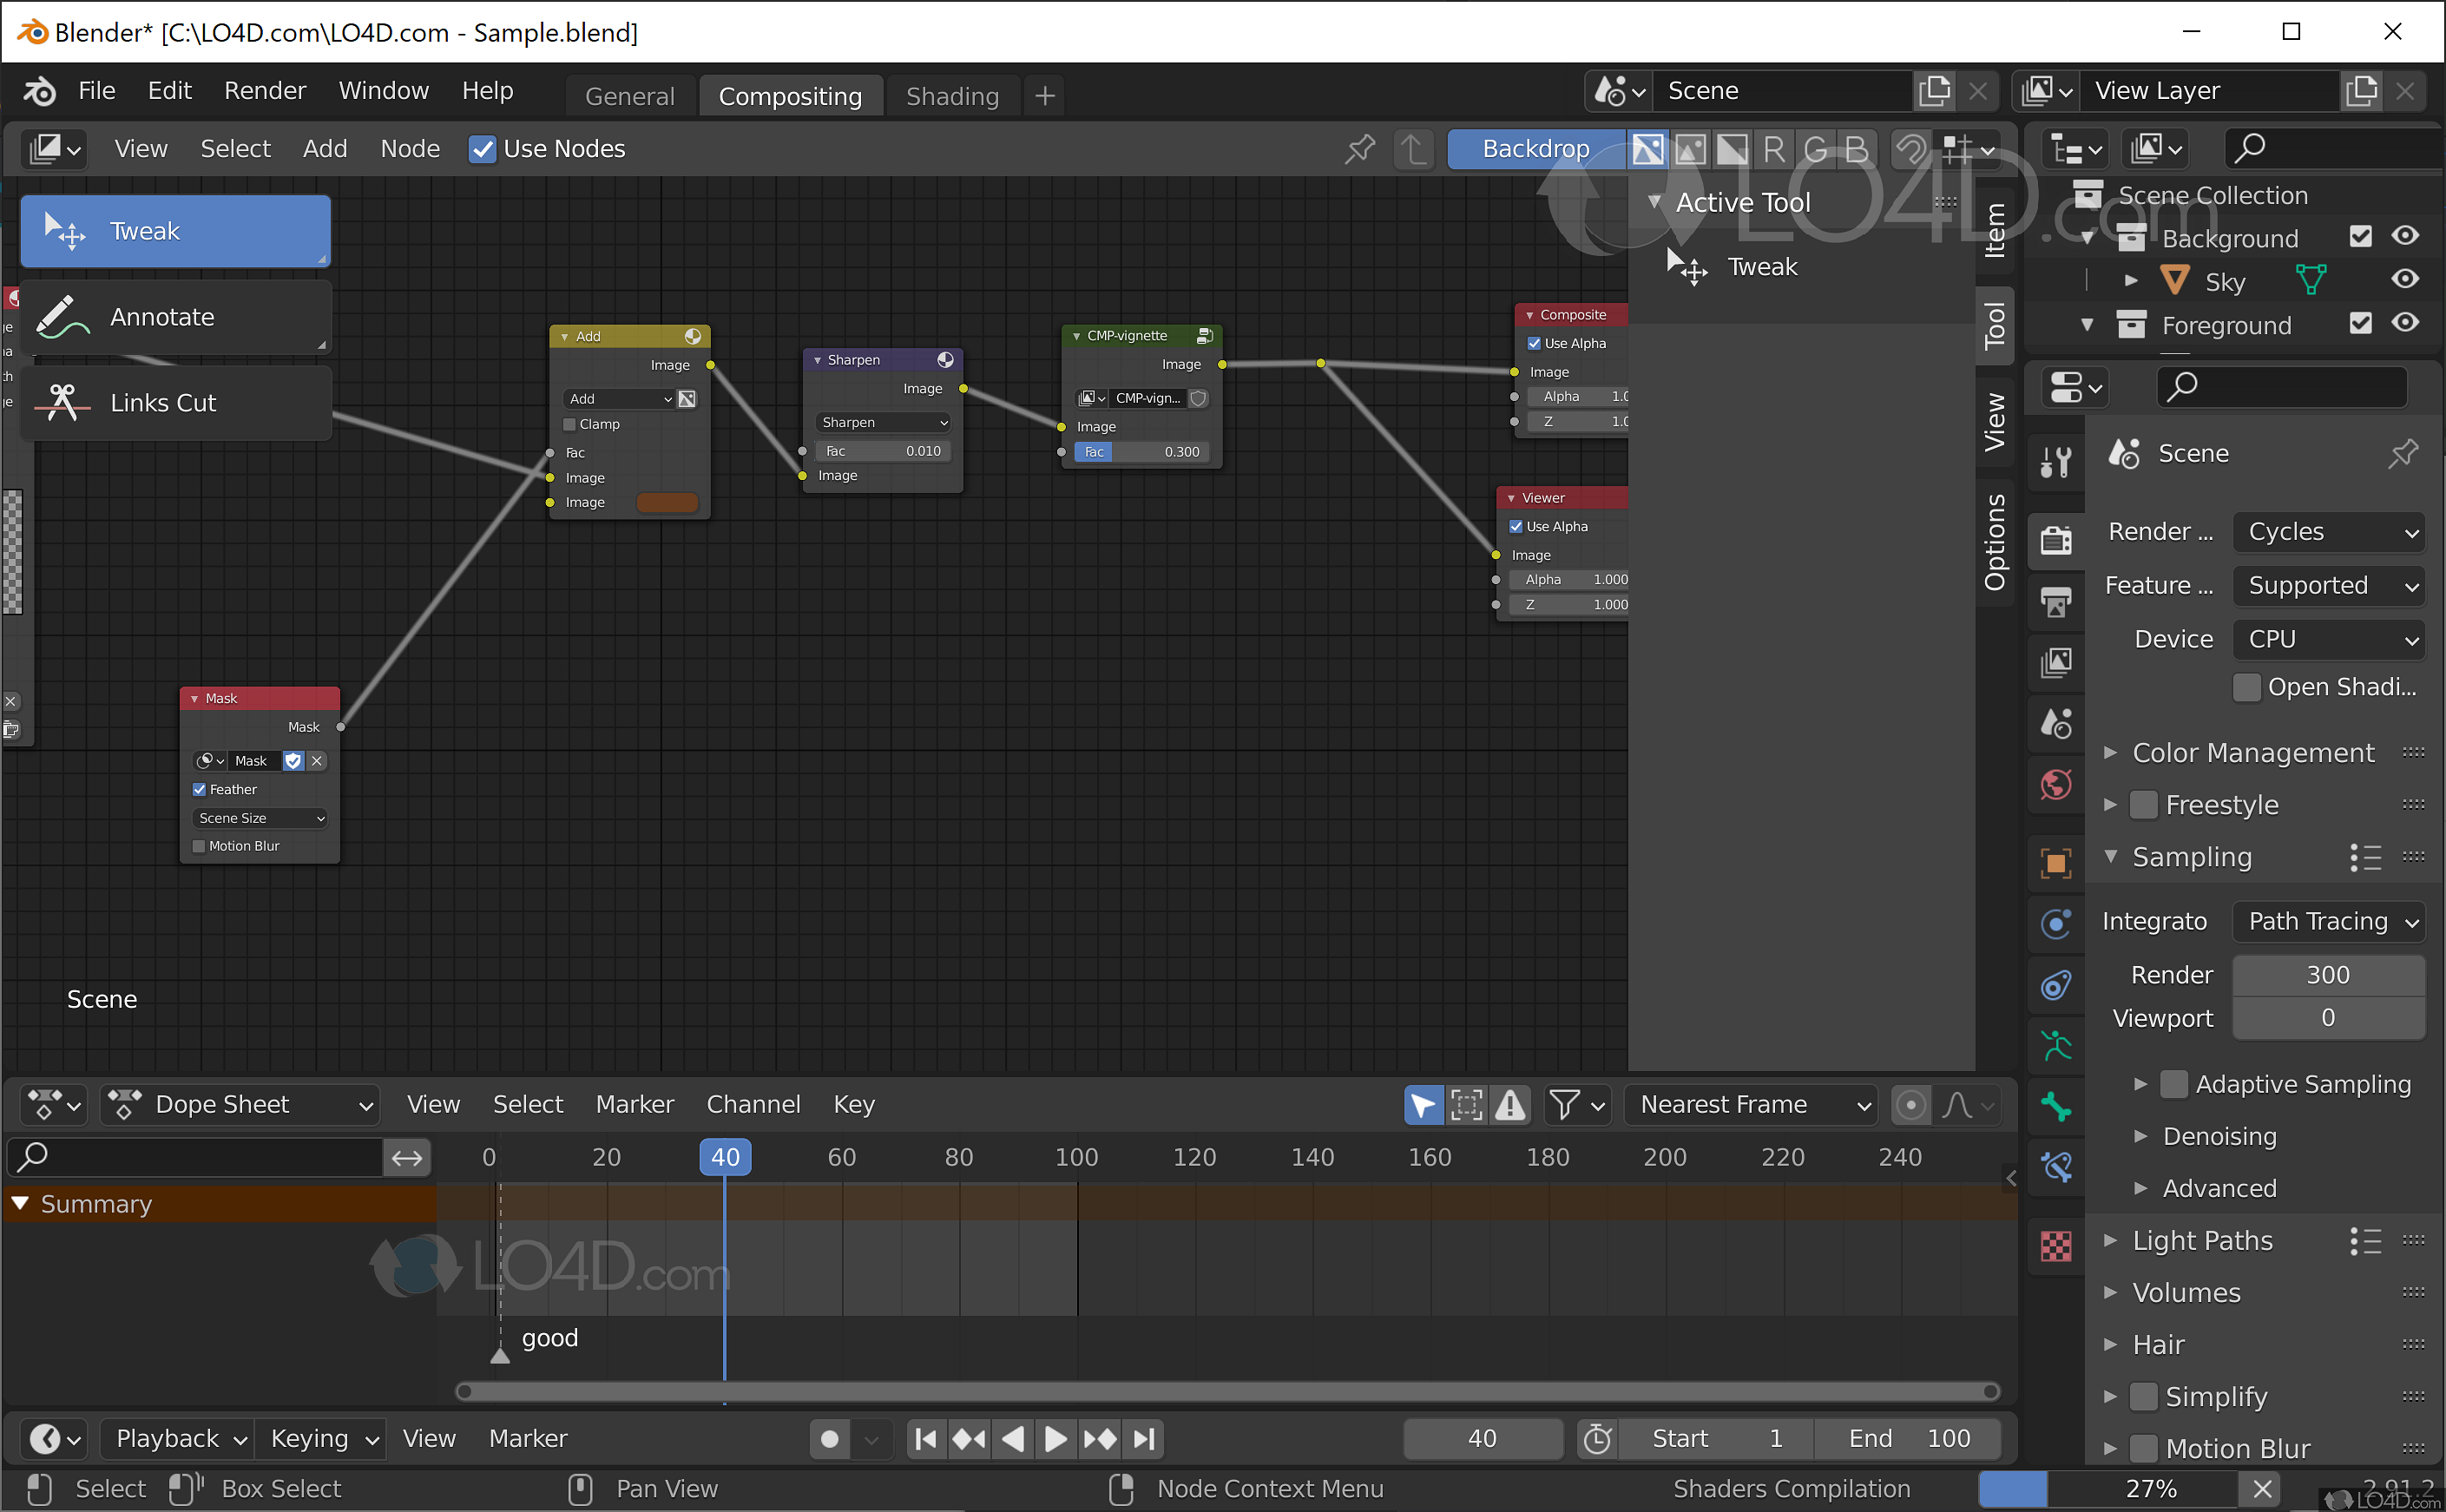The width and height of the screenshot is (2446, 1512).
Task: Open the Integrator dropdown set to Path Tracing
Action: pyautogui.click(x=2329, y=921)
